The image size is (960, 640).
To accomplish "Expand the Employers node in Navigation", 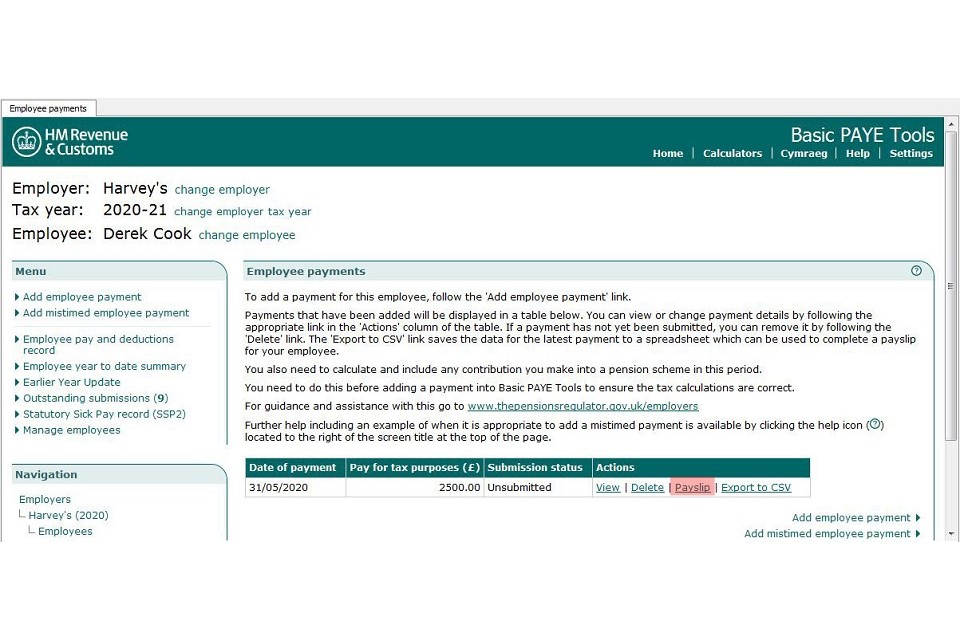I will [x=44, y=499].
